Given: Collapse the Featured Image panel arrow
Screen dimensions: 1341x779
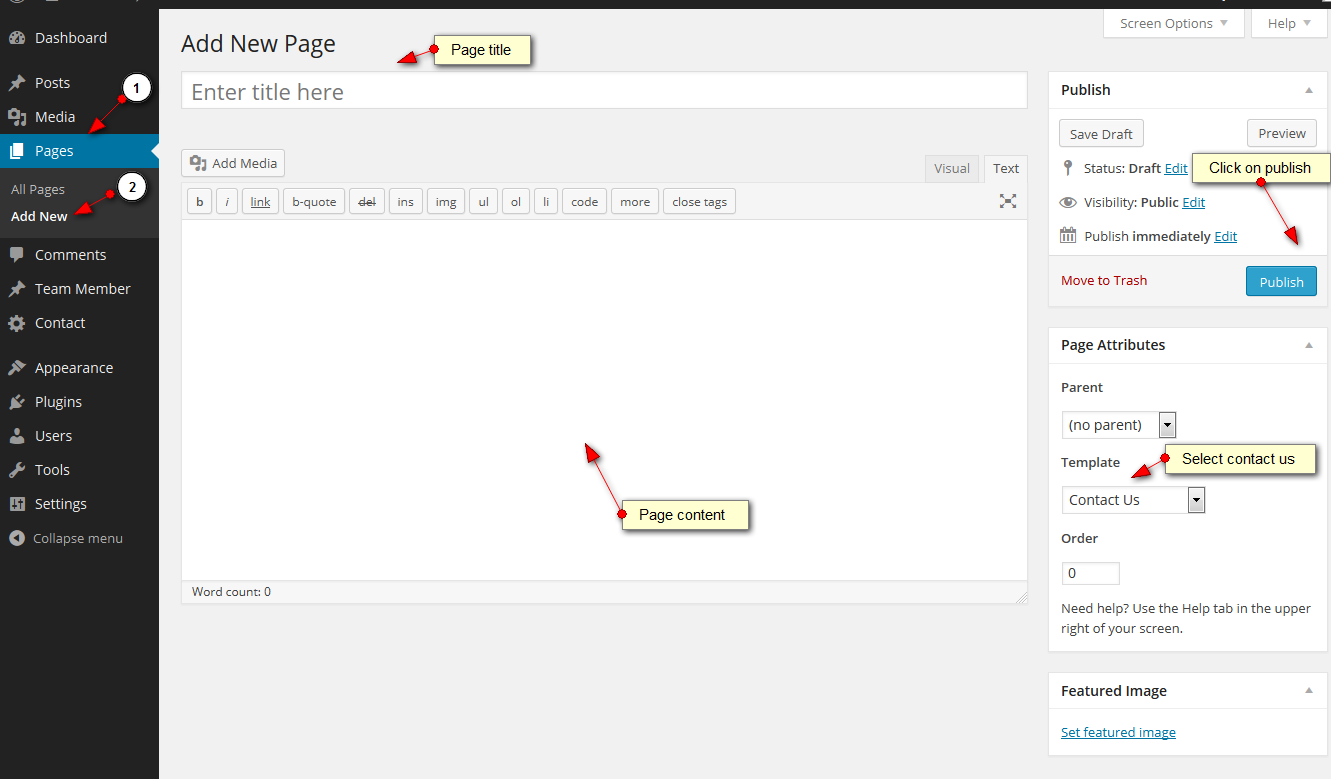Looking at the screenshot, I should tap(1309, 691).
